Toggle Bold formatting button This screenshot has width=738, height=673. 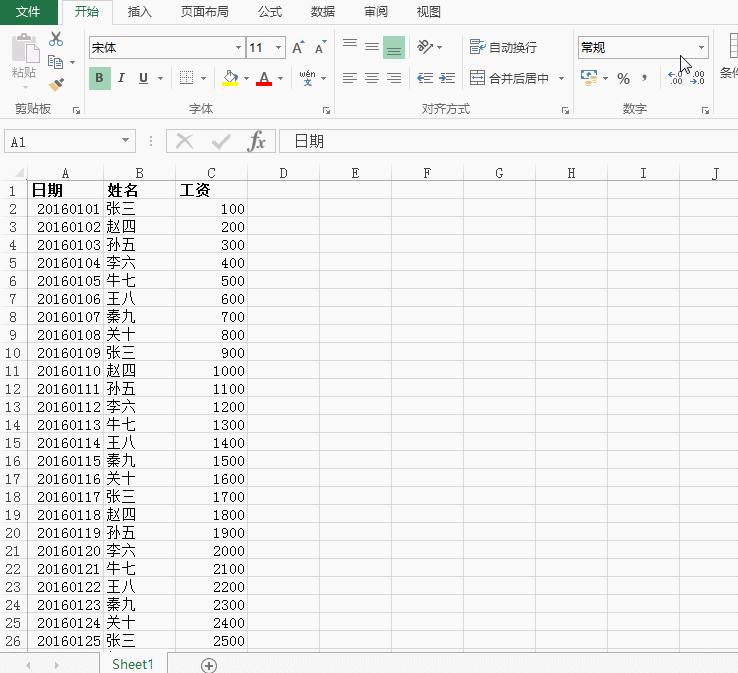tap(99, 78)
